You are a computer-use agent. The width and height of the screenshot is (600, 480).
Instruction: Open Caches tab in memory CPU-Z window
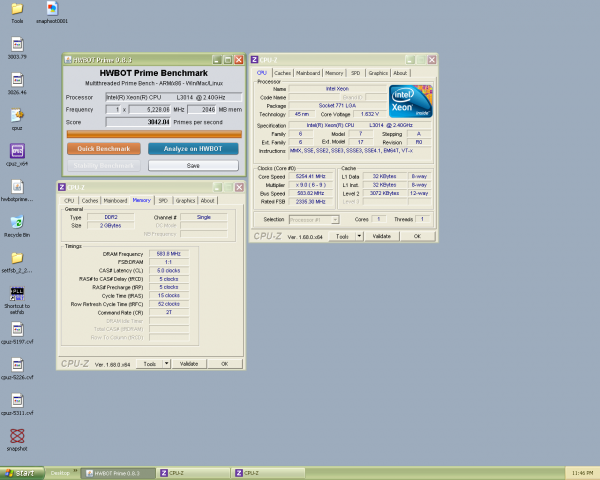click(90, 201)
